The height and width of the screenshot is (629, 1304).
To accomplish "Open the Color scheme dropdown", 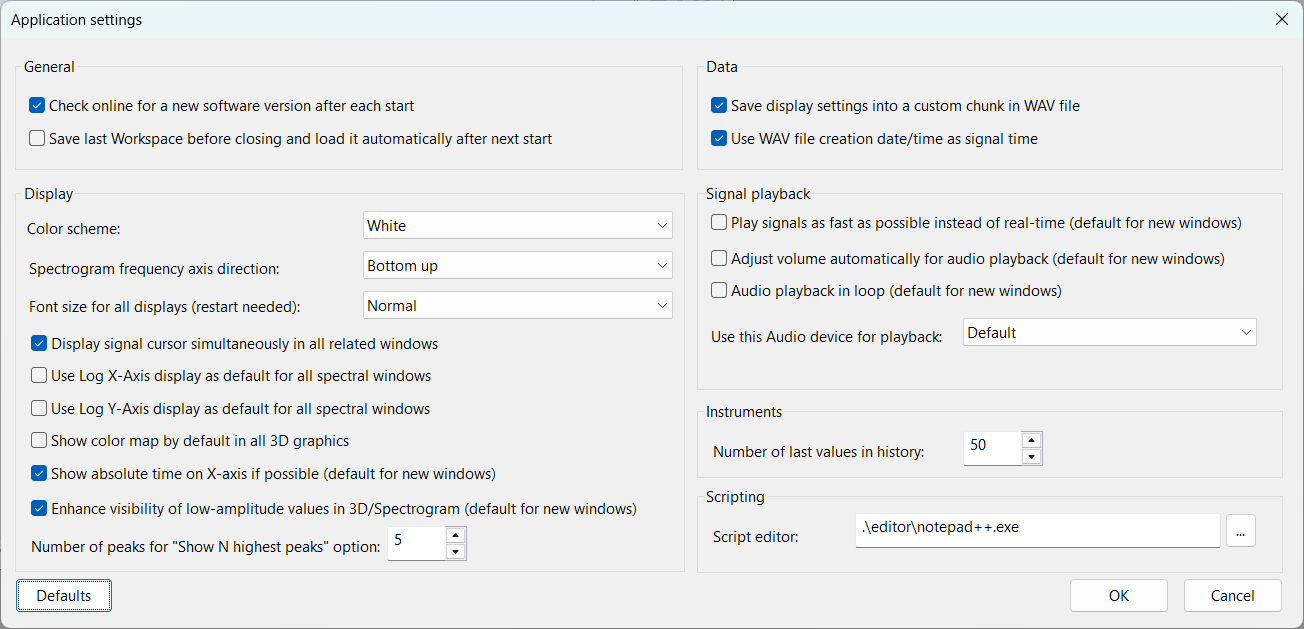I will coord(517,226).
